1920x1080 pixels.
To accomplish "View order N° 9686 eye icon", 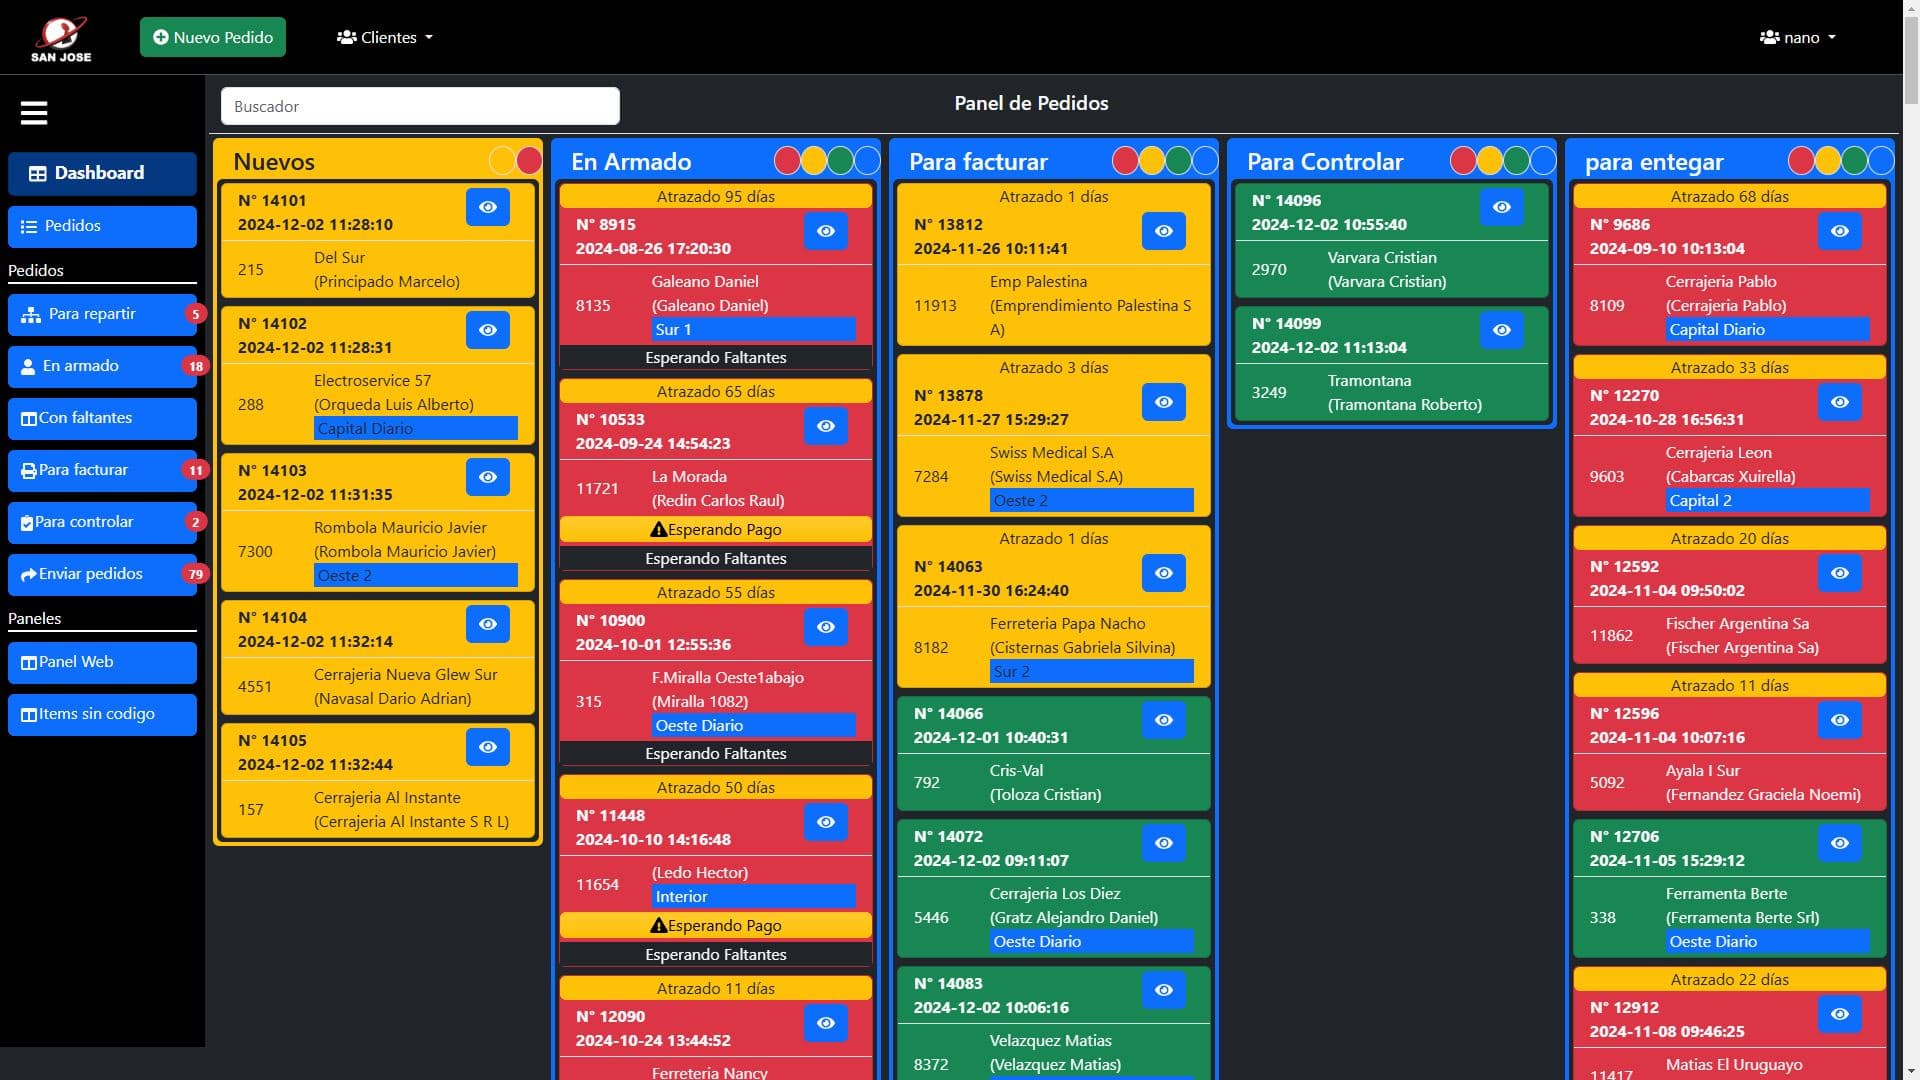I will click(x=1840, y=231).
